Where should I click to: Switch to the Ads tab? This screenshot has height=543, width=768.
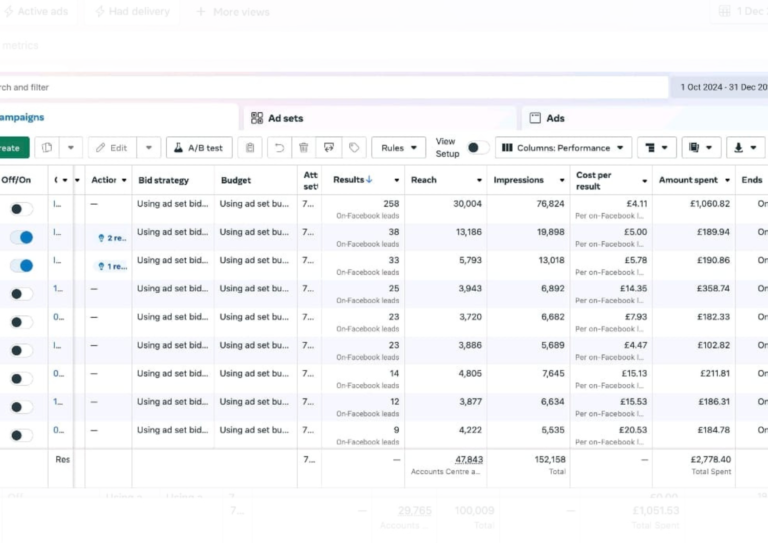point(555,118)
